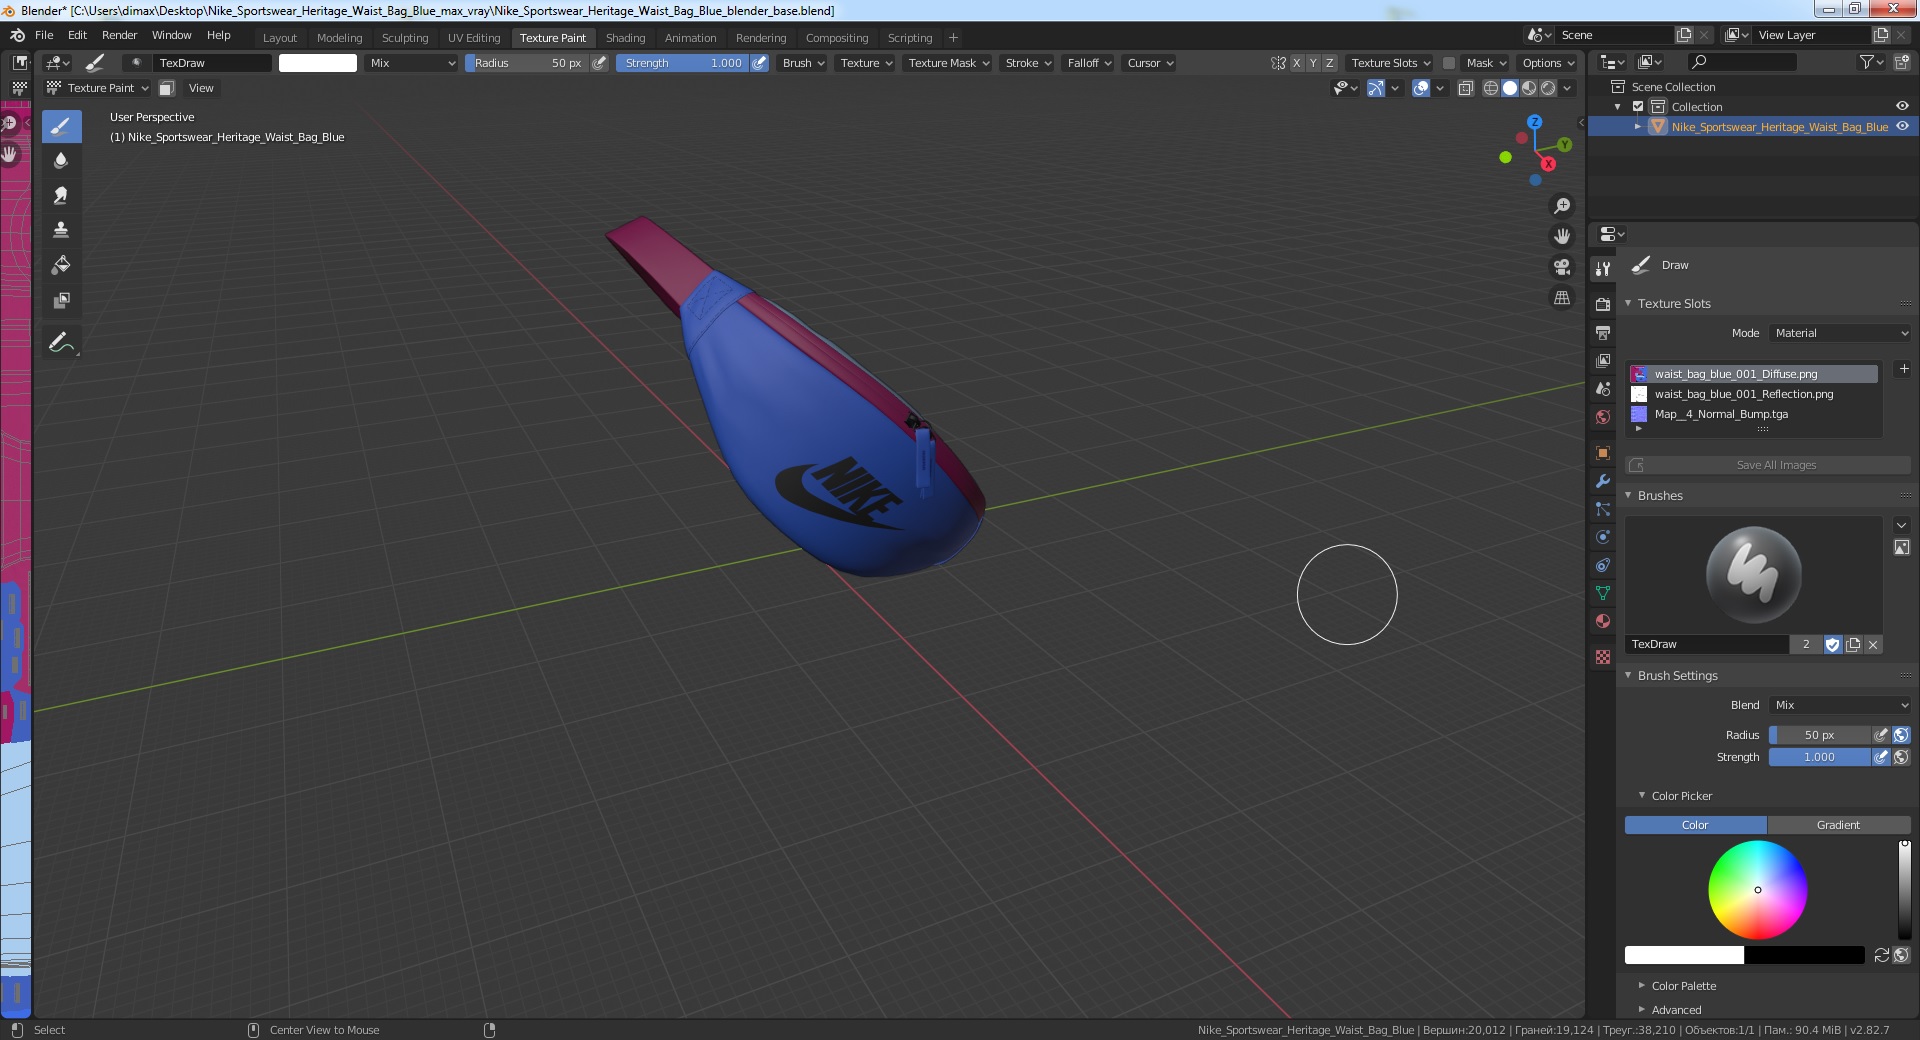
Task: Switch to Solid viewport shading
Action: [x=1510, y=88]
